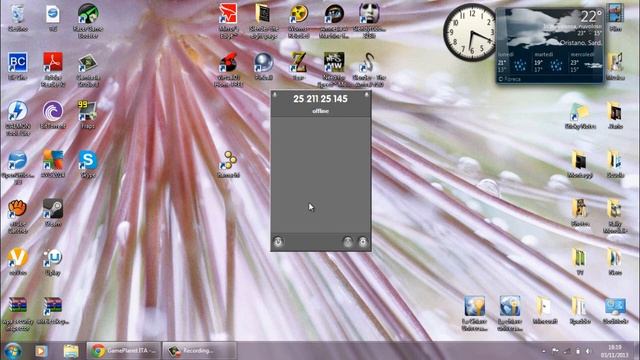
Task: Open the Uplay desktop shortcut
Action: (53, 261)
